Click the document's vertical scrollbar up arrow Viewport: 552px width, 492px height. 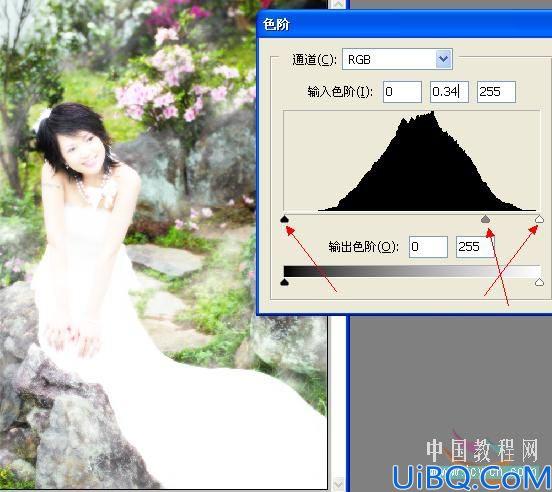click(x=338, y=4)
